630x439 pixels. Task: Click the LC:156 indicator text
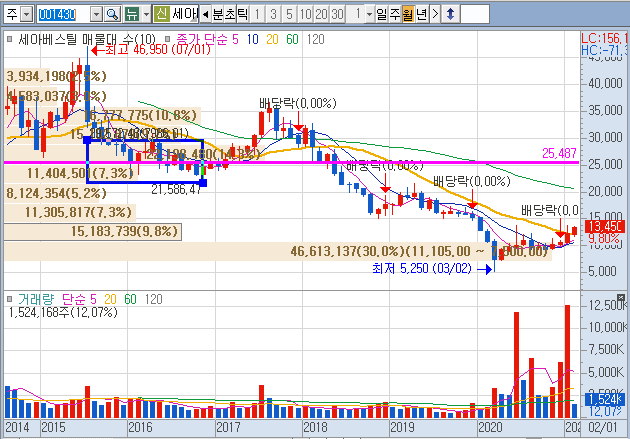pos(604,38)
